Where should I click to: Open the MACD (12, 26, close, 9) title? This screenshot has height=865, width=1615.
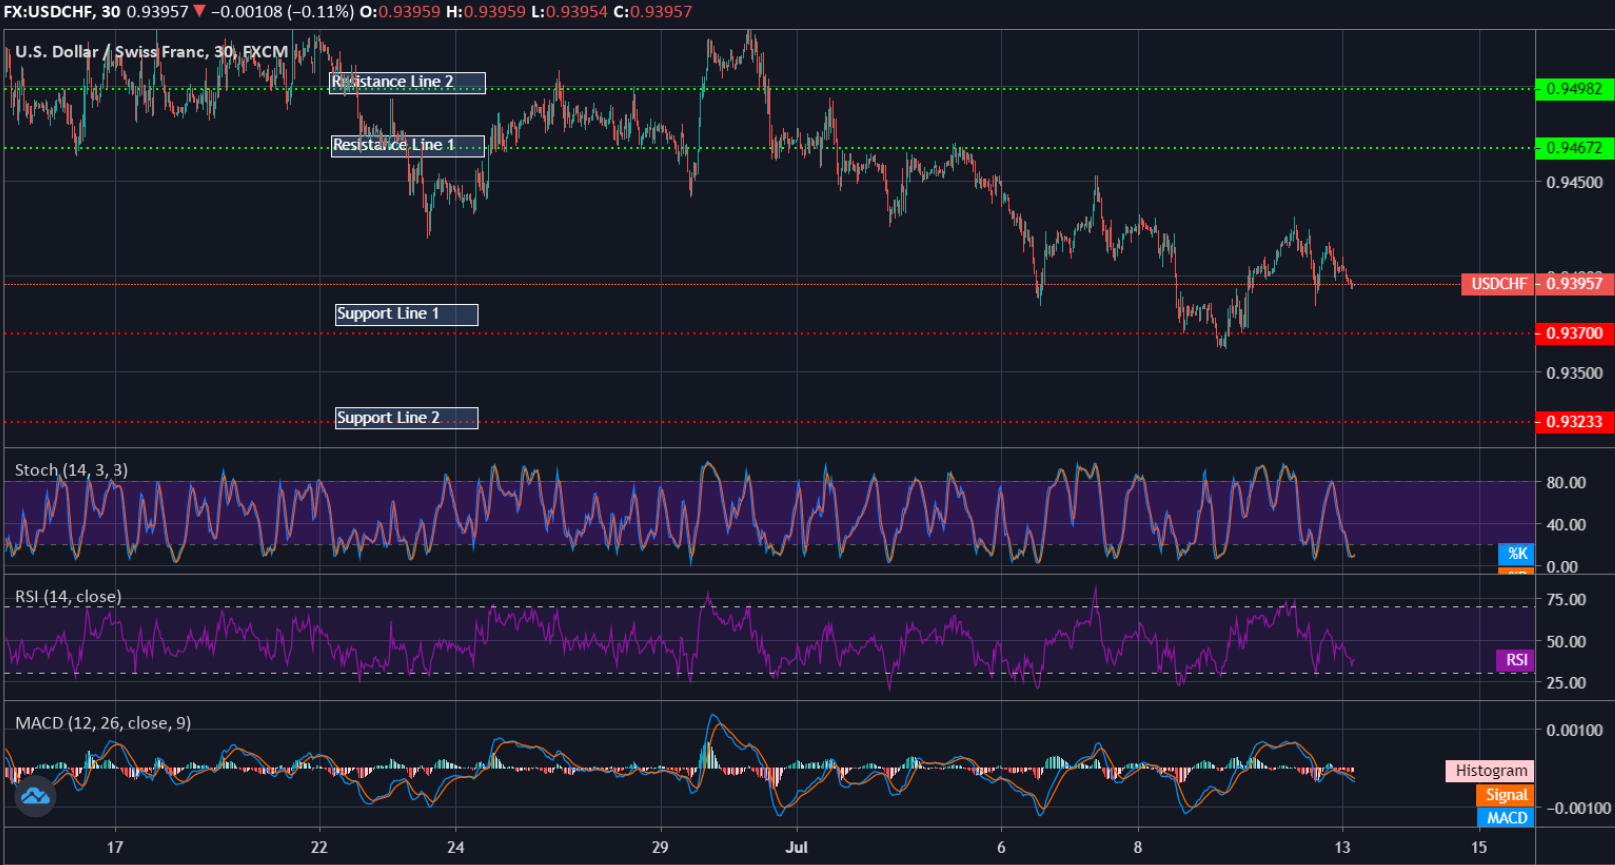103,723
